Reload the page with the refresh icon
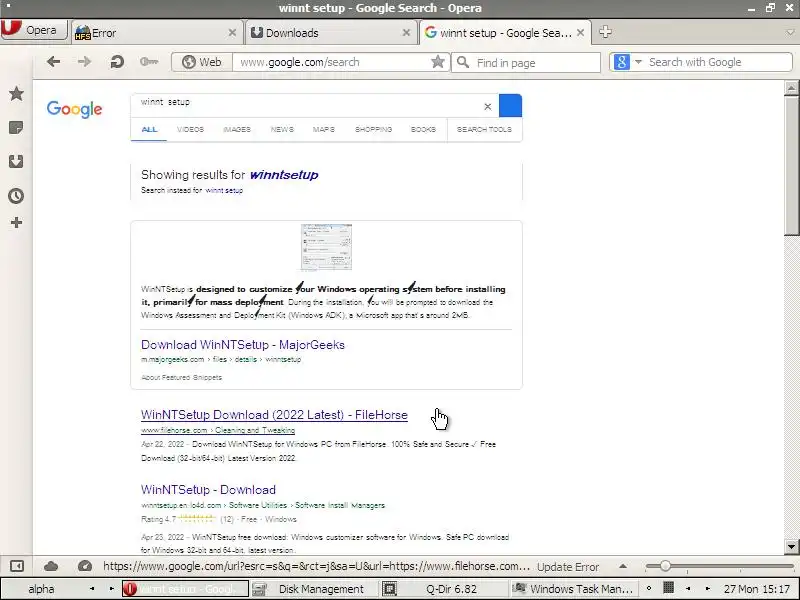 tap(117, 62)
